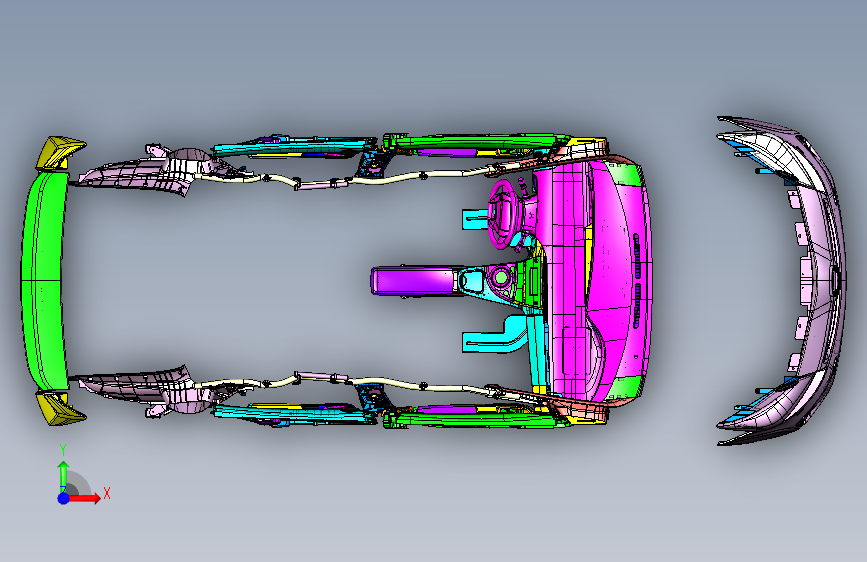Select the lower yellow tail lamp

pyautogui.click(x=60, y=409)
